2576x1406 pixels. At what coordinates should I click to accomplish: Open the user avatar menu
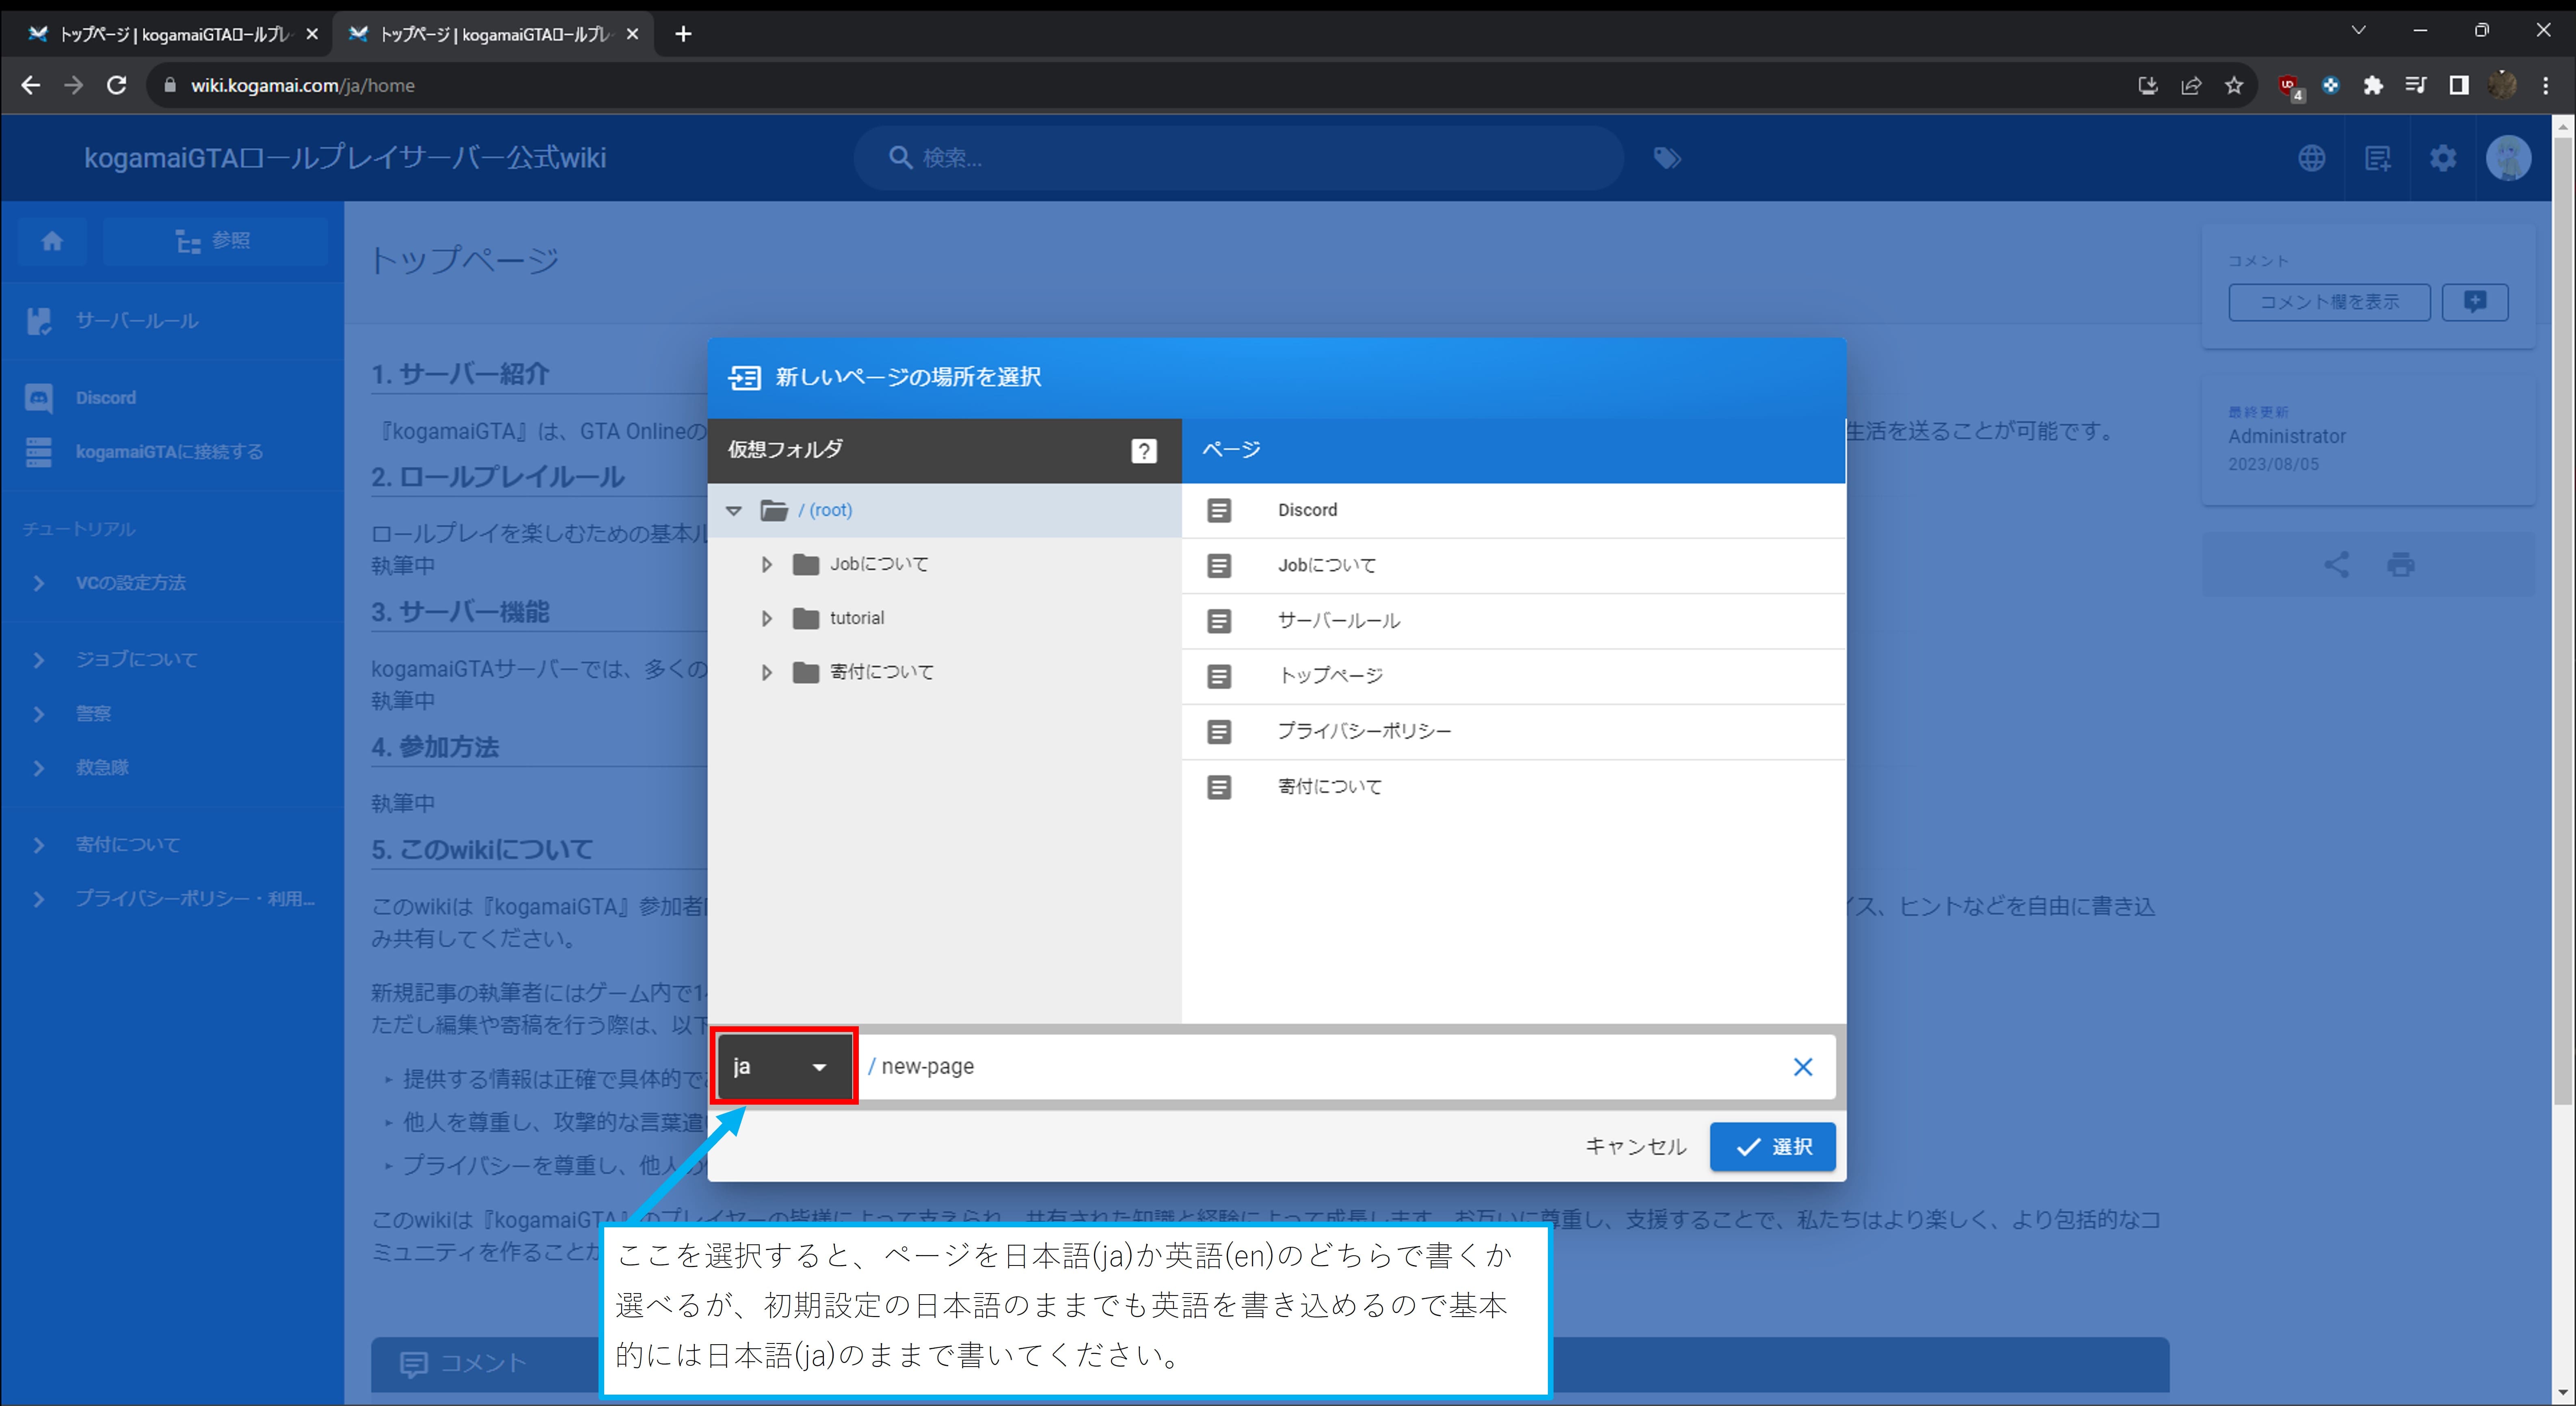[2508, 158]
